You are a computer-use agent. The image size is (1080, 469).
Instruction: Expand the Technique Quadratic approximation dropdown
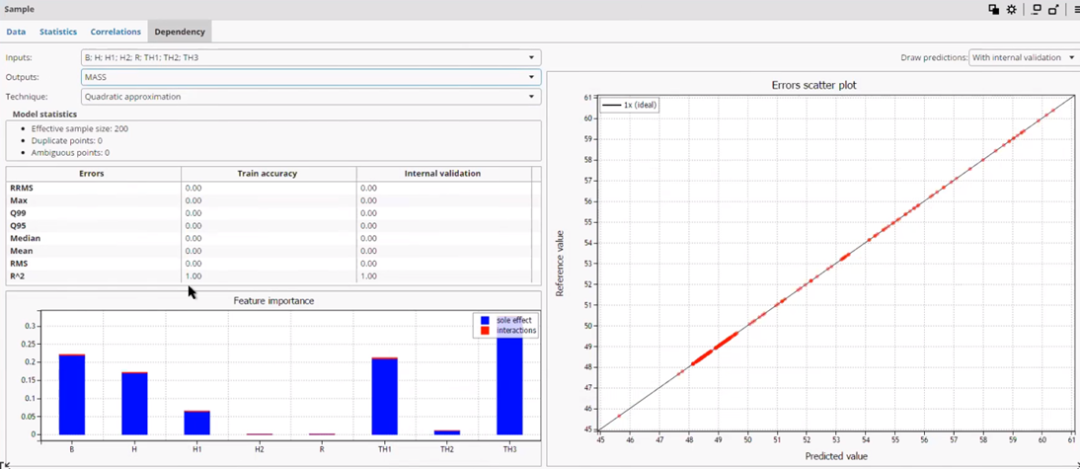point(311,97)
